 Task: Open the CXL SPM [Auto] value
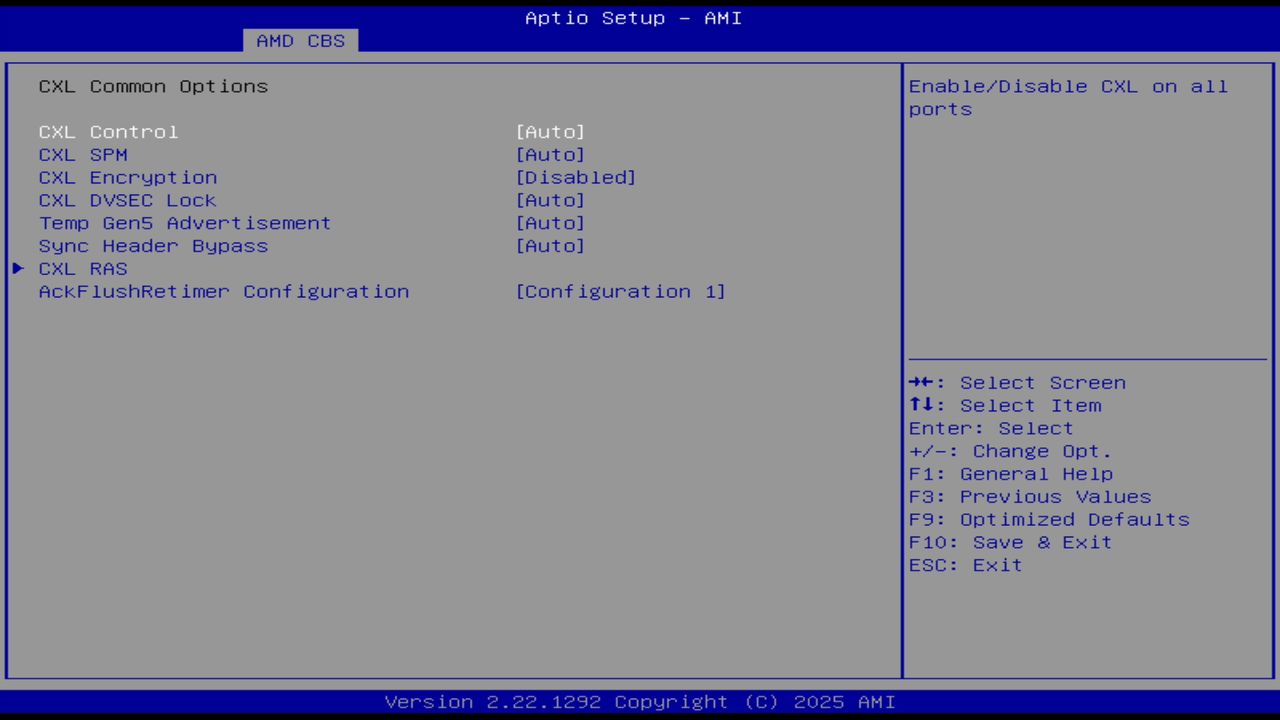pyautogui.click(x=550, y=155)
